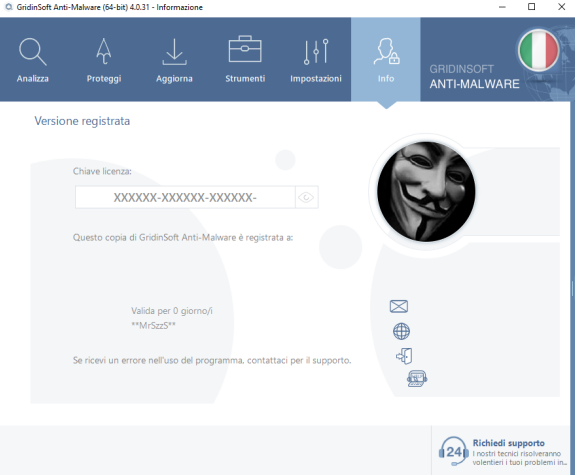Open the Proteggi protection tab
Image resolution: width=575 pixels, height=475 pixels.
pyautogui.click(x=104, y=60)
